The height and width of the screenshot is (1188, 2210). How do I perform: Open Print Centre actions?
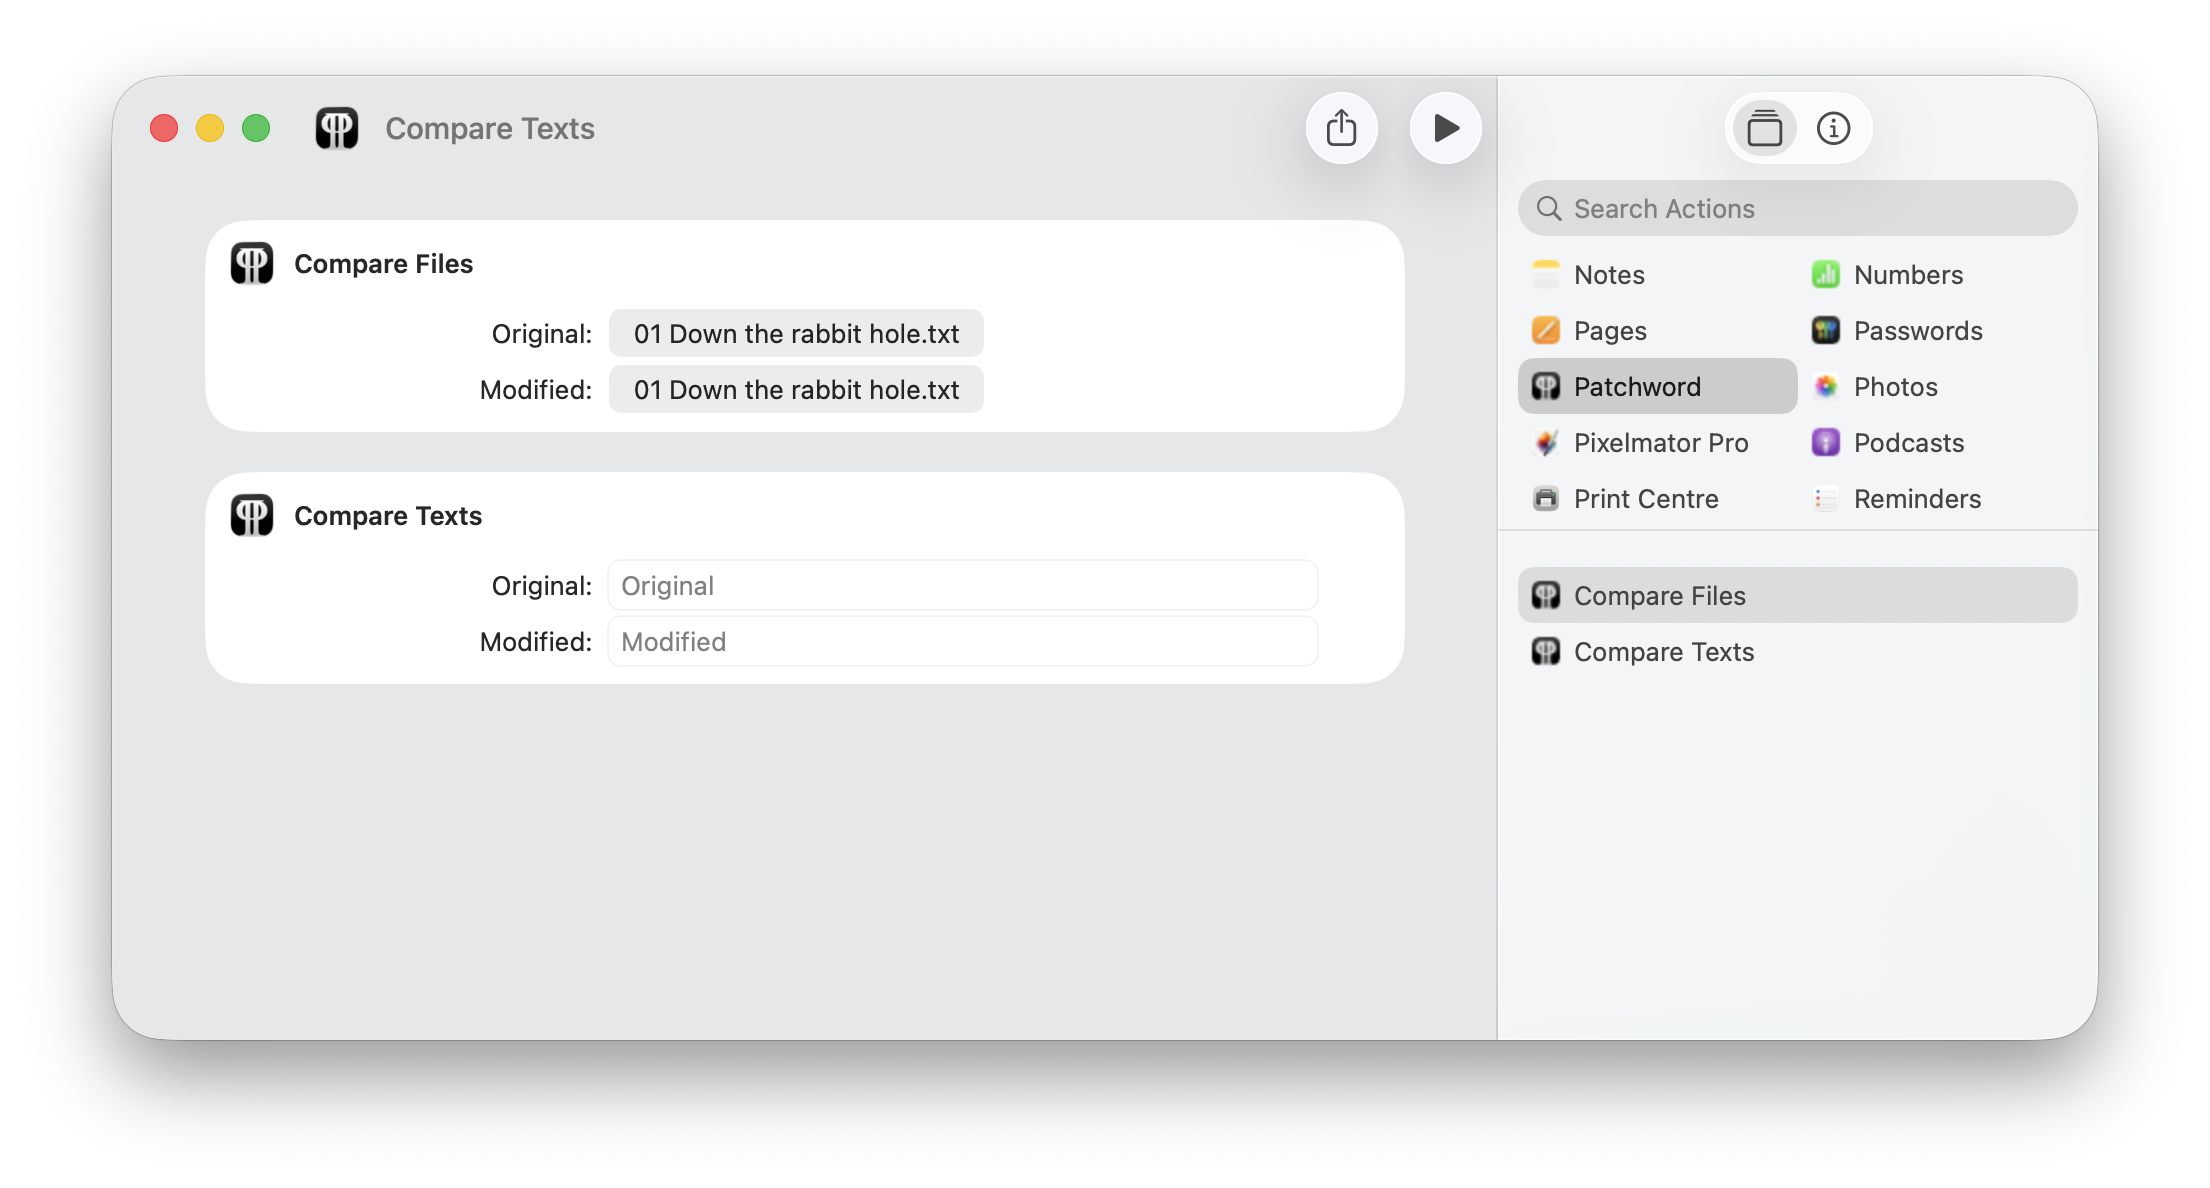(1645, 499)
